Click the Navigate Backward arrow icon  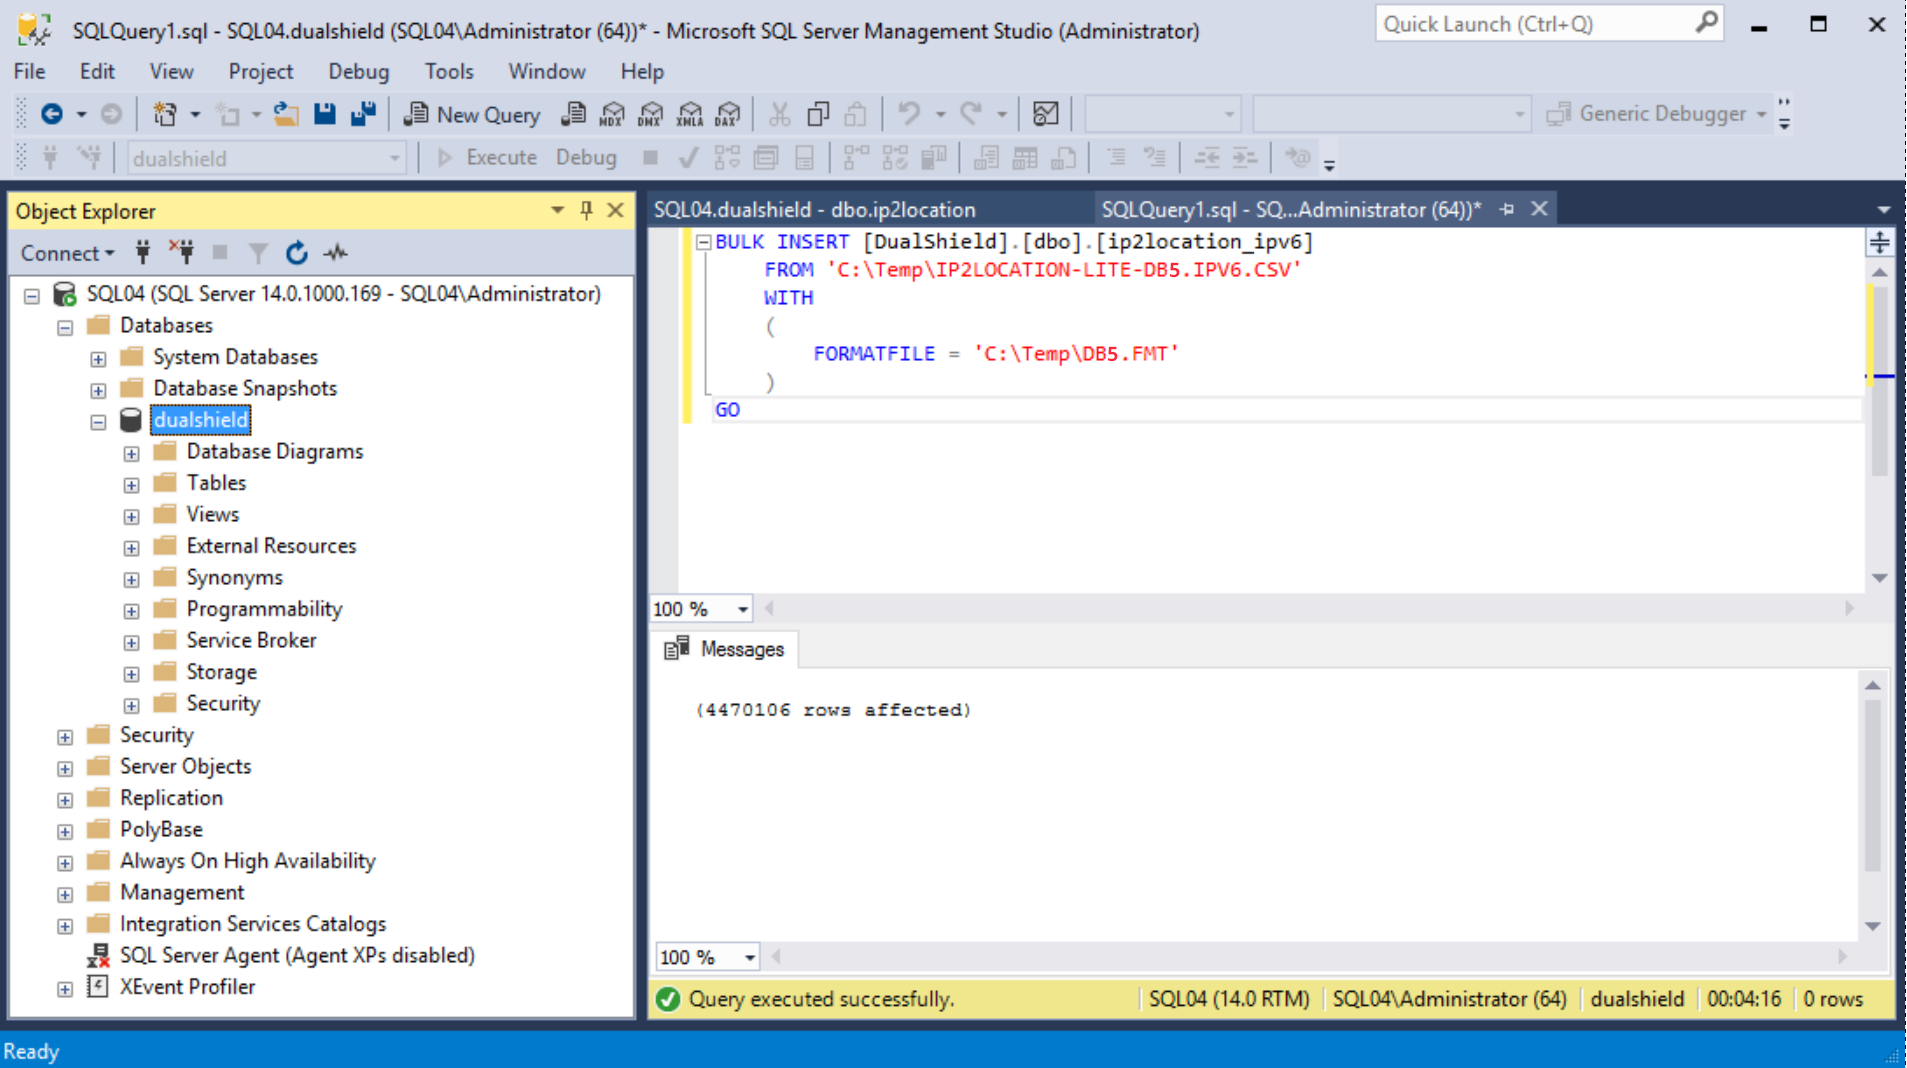click(x=52, y=115)
